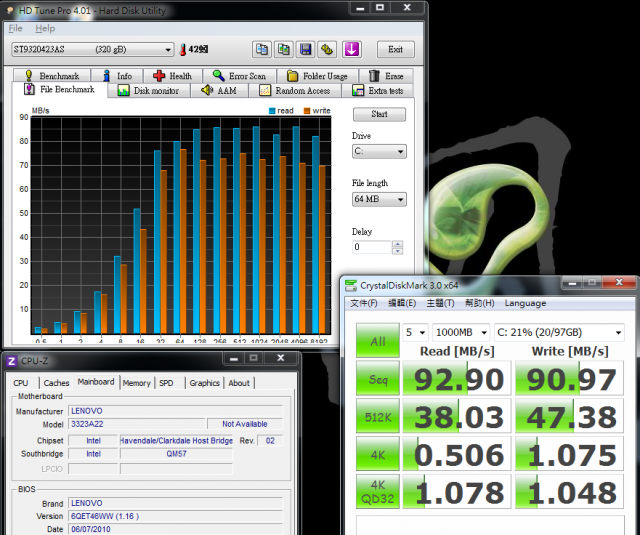Open CPU-Z Caches tab

pyautogui.click(x=56, y=383)
